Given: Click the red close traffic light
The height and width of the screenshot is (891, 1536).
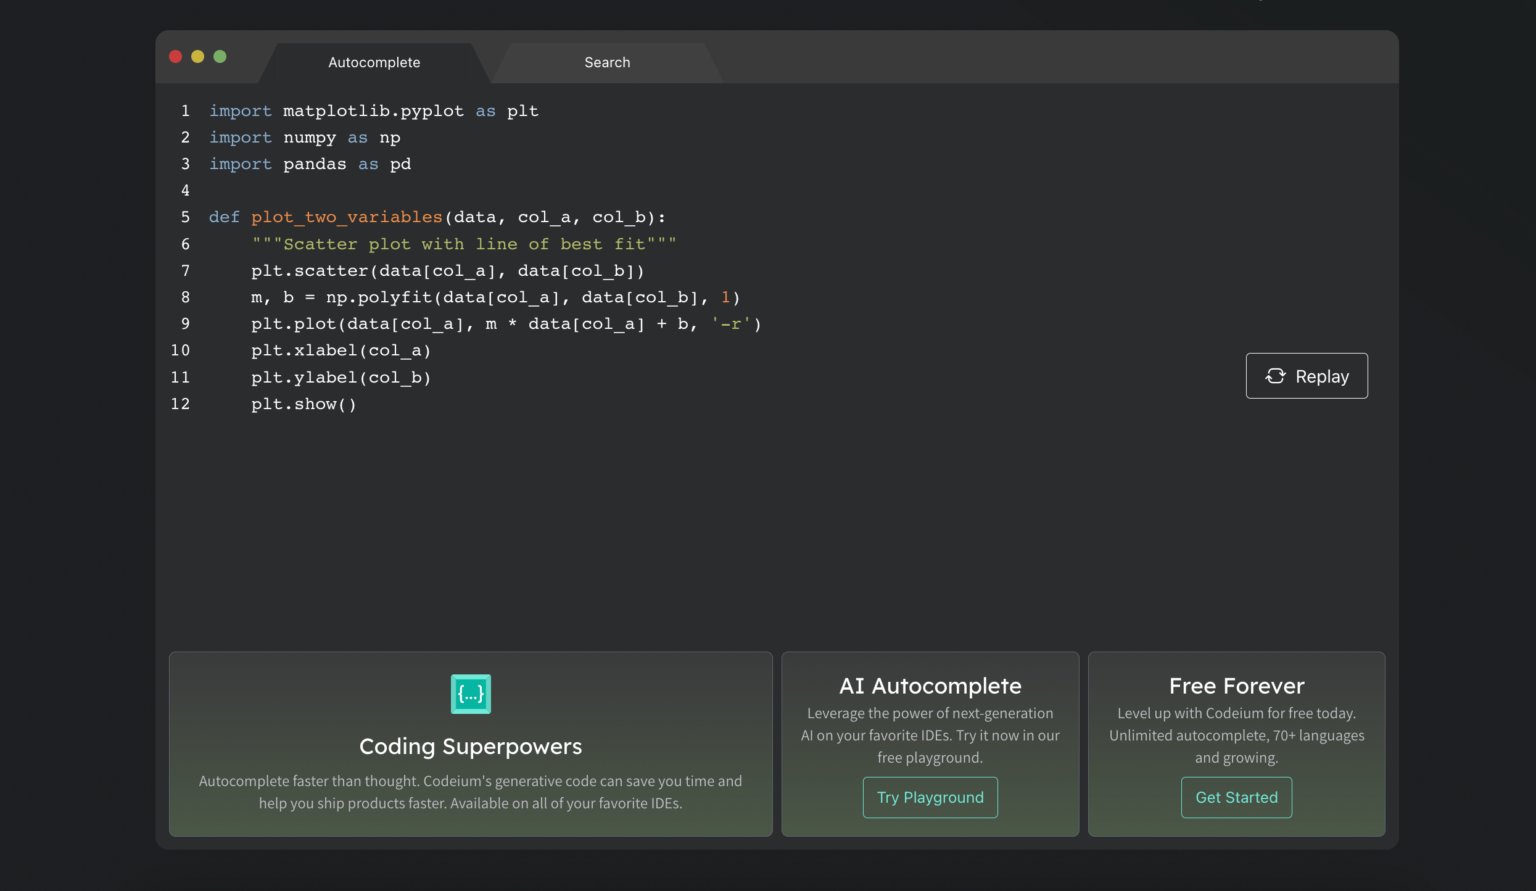Looking at the screenshot, I should 175,56.
